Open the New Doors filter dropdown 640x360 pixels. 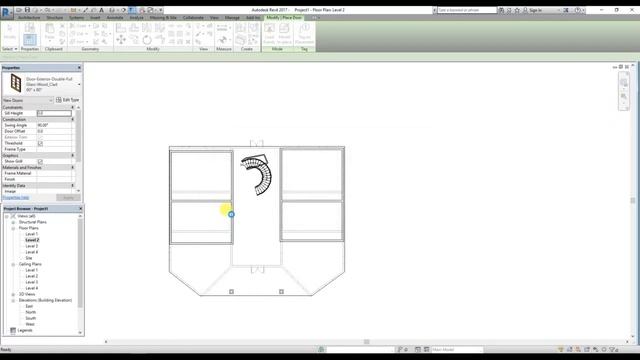[x=28, y=100]
